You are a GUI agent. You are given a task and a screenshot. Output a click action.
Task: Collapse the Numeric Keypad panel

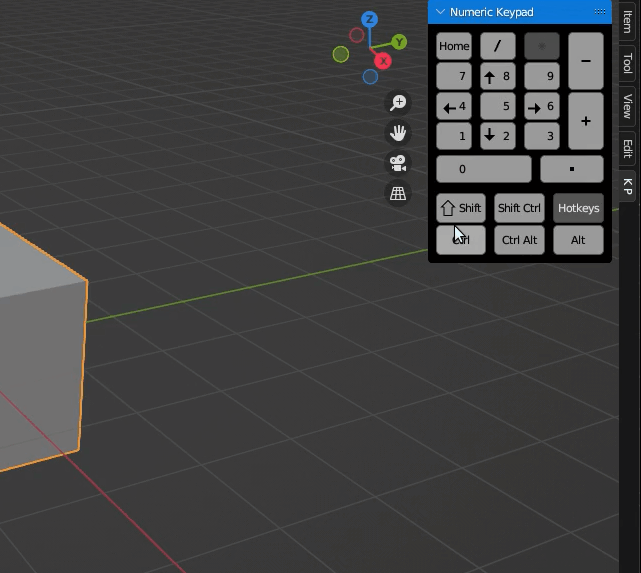440,12
